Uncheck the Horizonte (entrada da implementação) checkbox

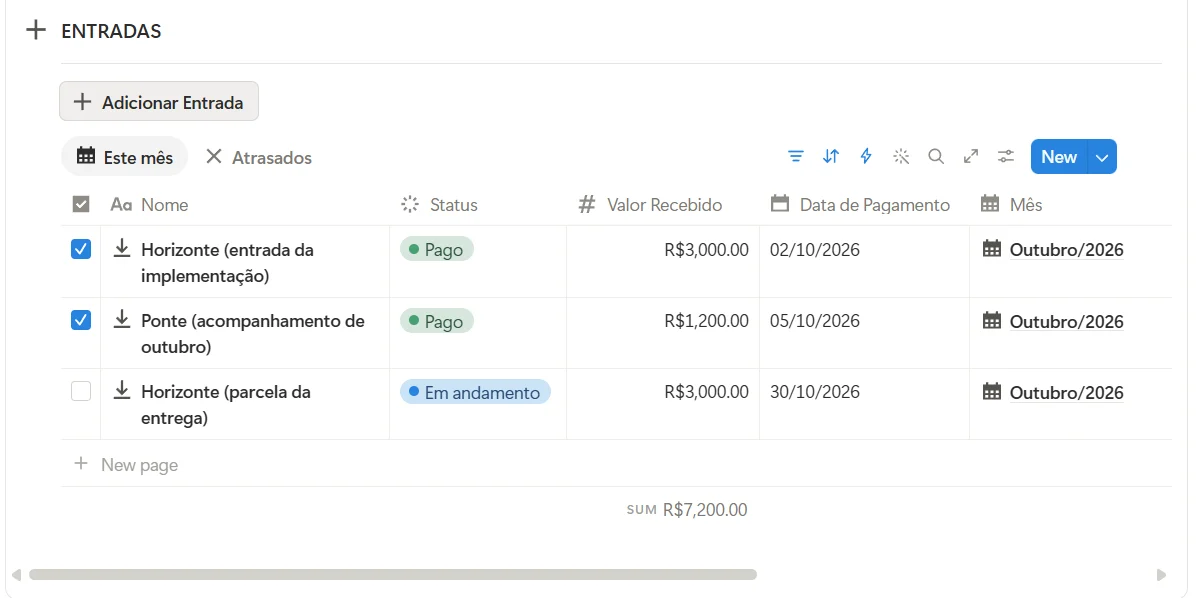click(x=81, y=249)
